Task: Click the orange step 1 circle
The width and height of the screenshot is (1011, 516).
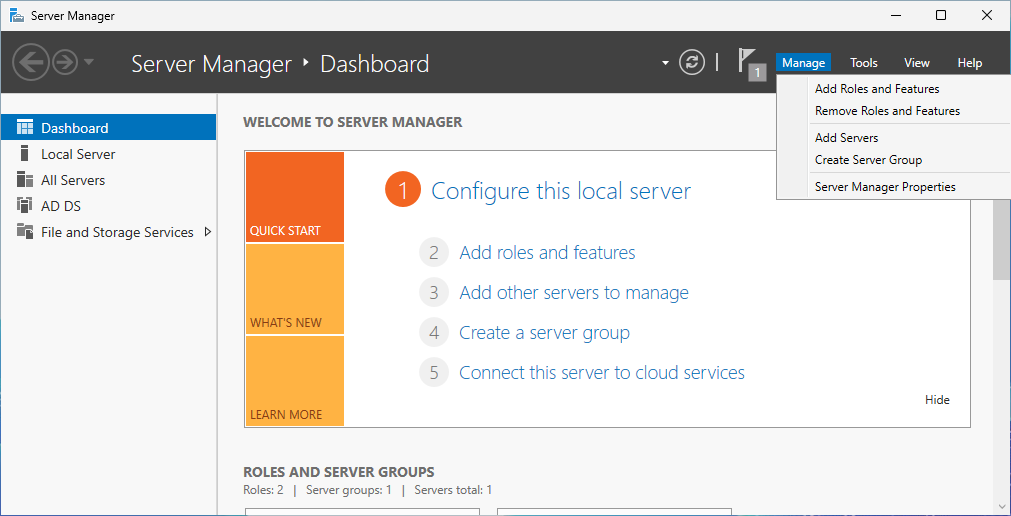Action: coord(402,191)
